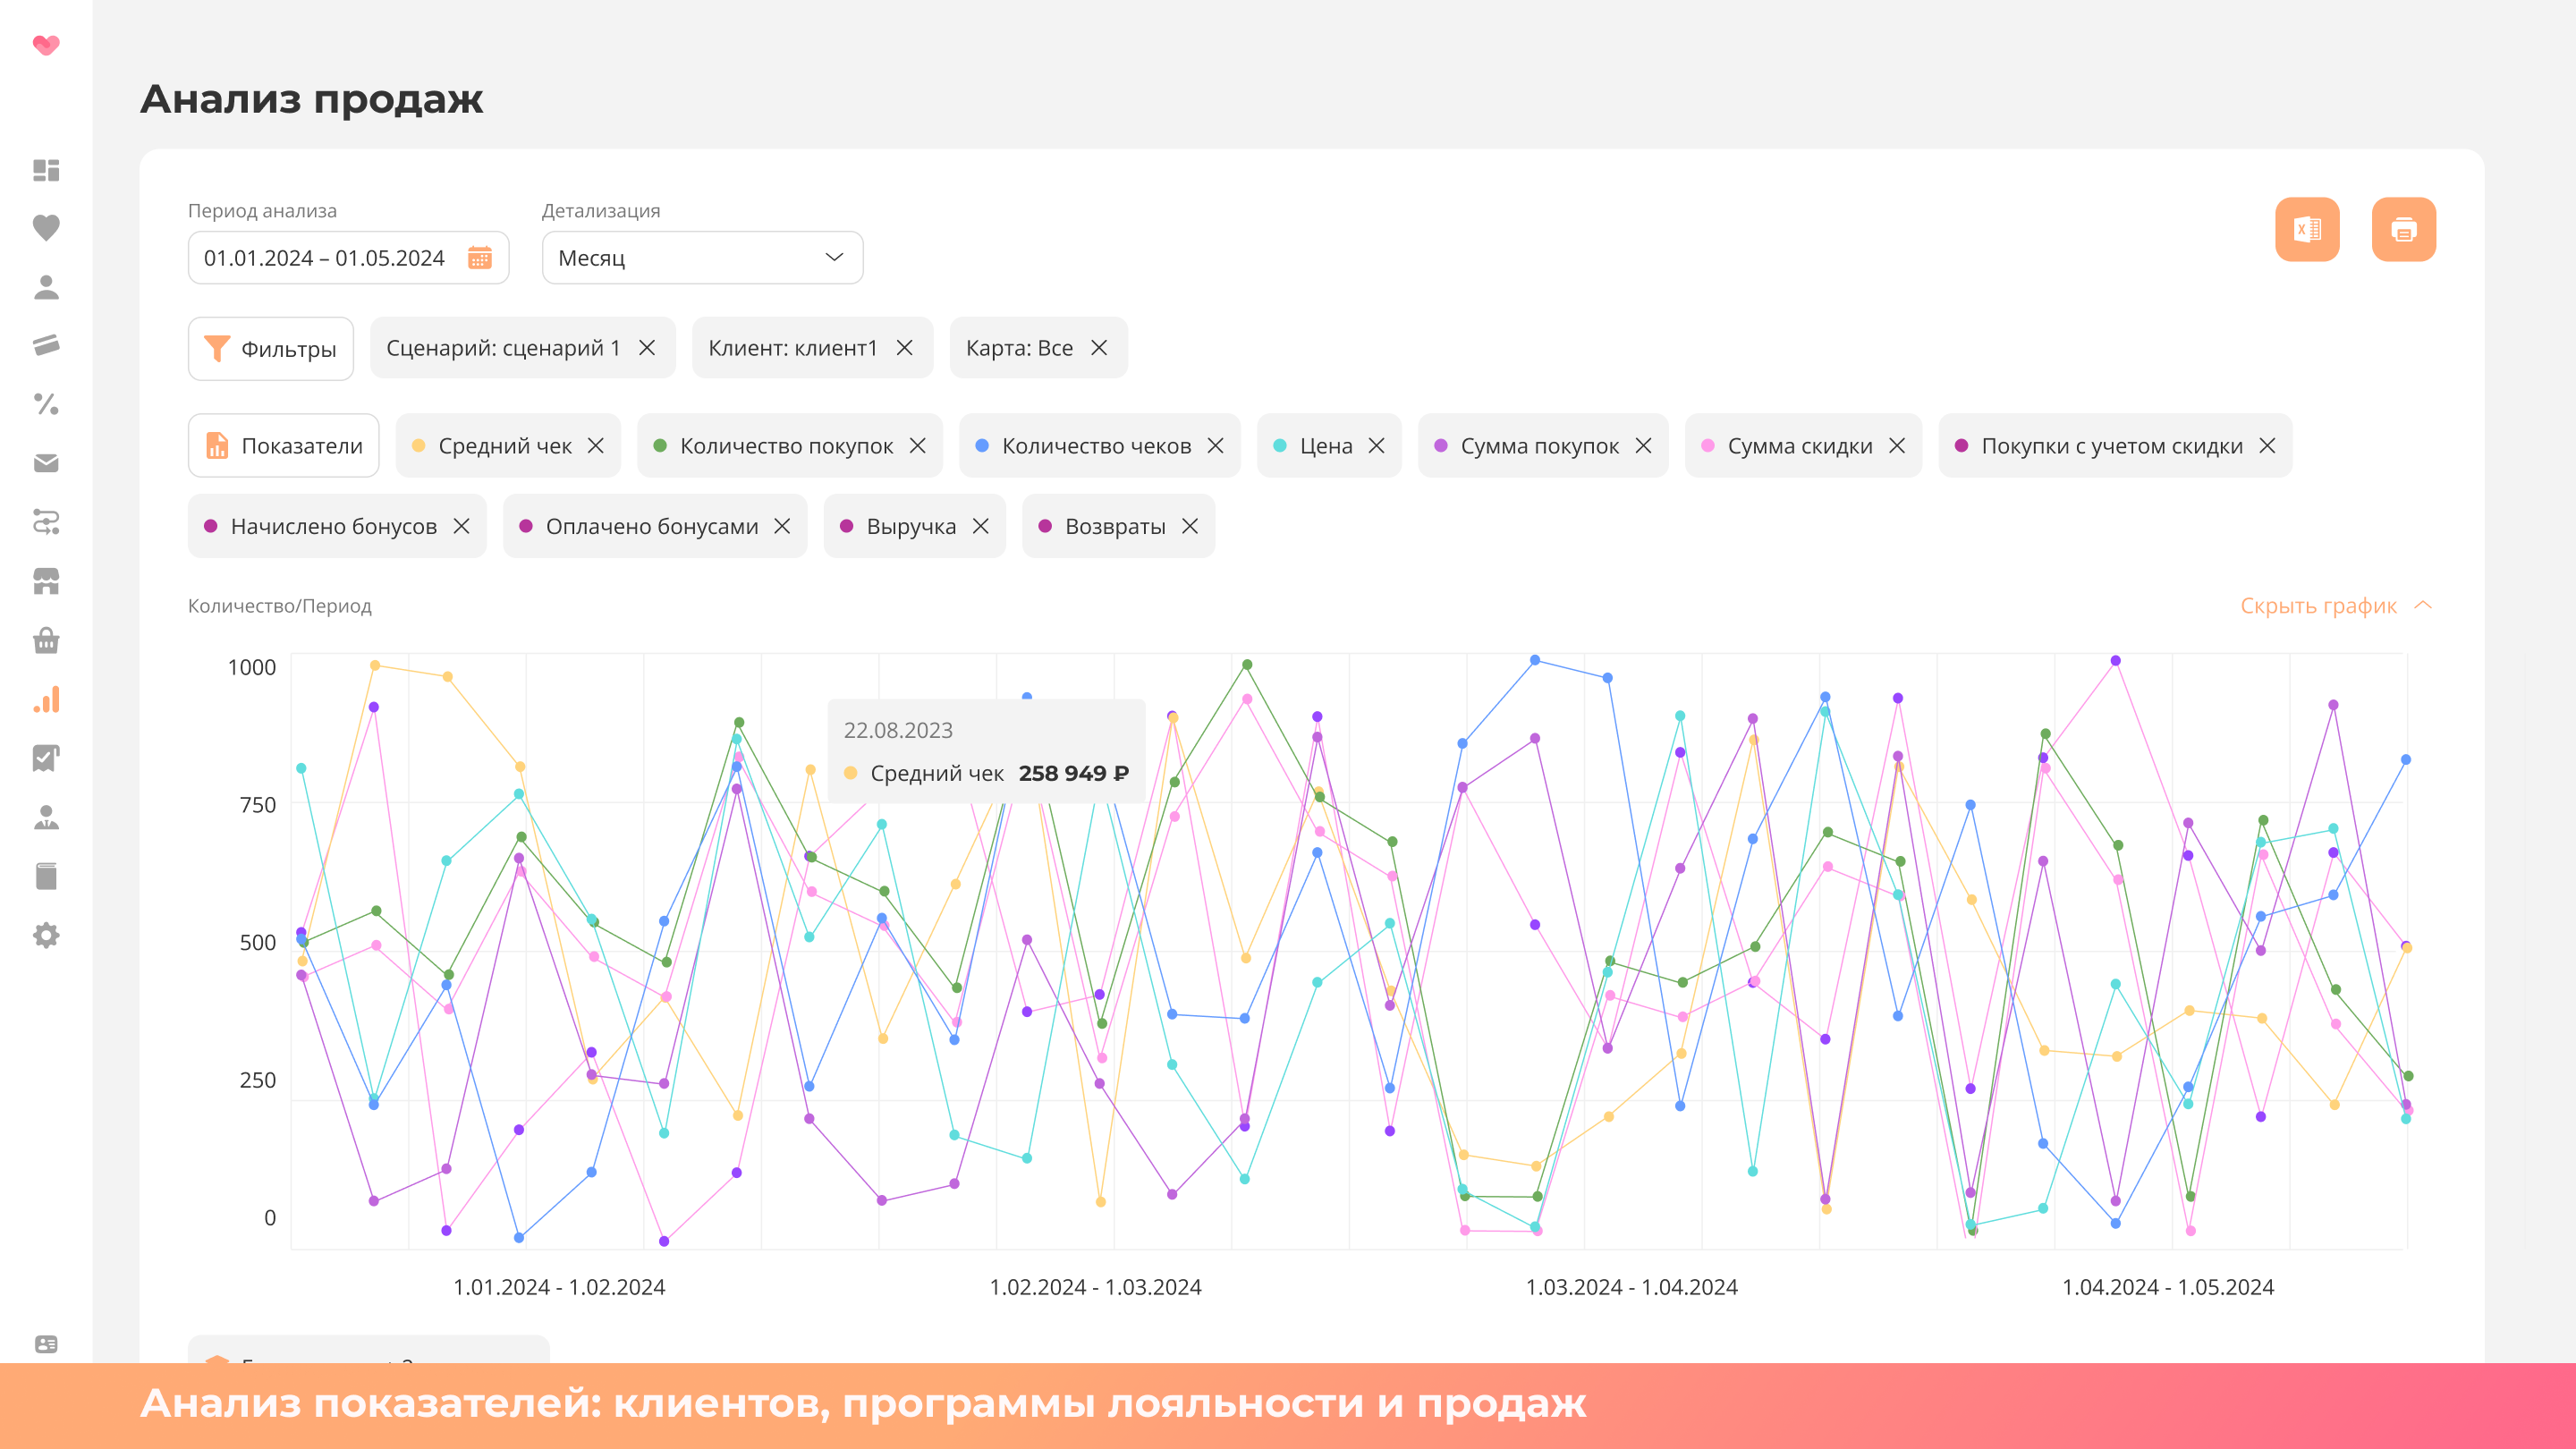
Task: Remove the Клиент: клиент1 filter
Action: point(905,348)
